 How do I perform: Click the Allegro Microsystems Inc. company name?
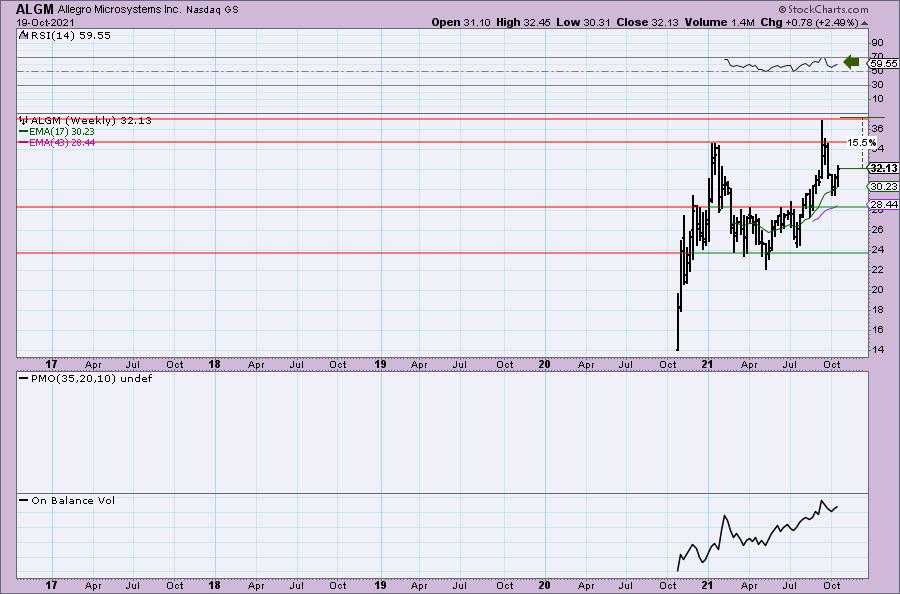(x=120, y=10)
